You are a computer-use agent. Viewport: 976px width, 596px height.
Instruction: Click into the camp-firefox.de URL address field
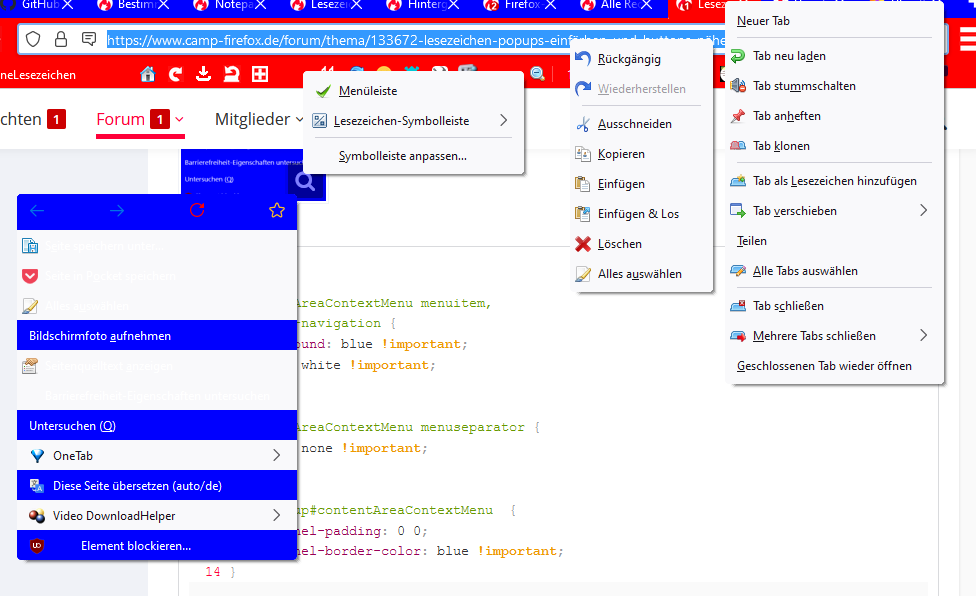click(x=415, y=40)
